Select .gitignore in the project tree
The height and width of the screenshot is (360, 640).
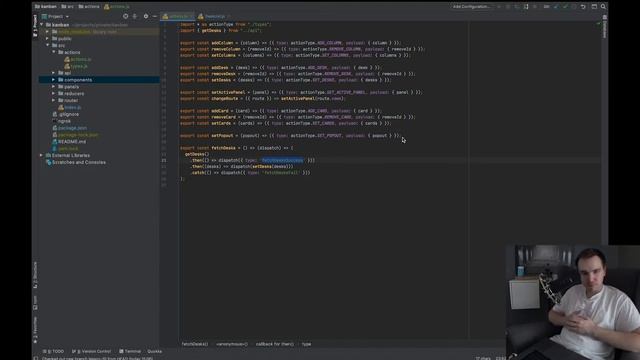pos(68,114)
